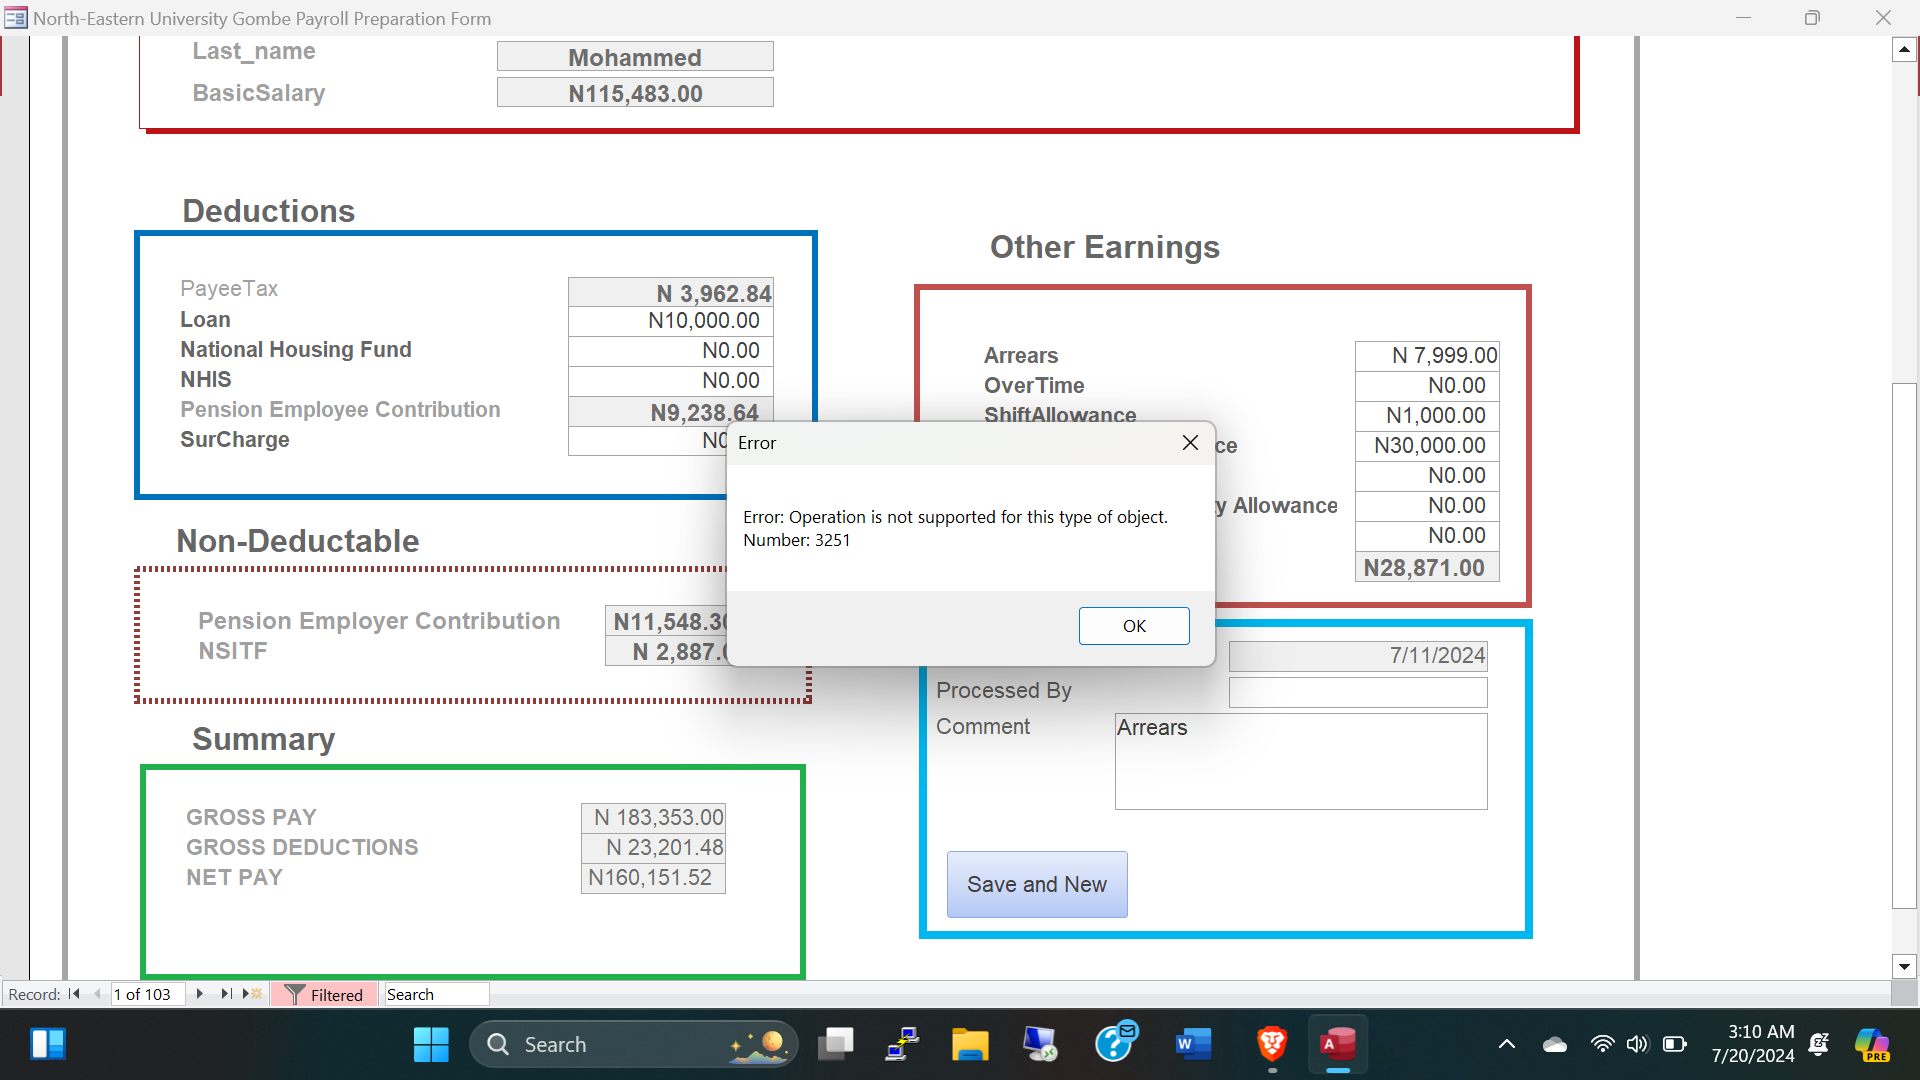Click the record Search box

coord(436,994)
